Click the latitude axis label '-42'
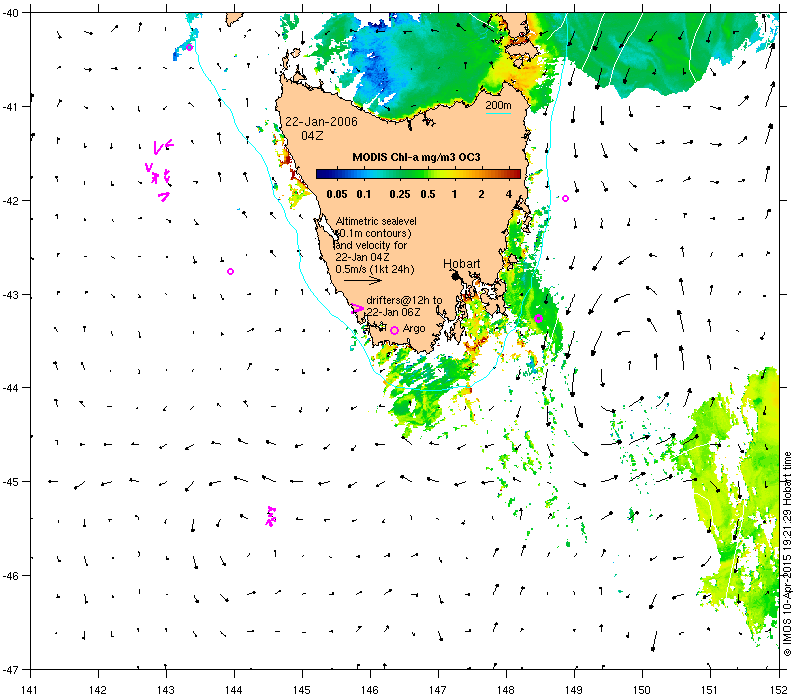 [x=11, y=201]
